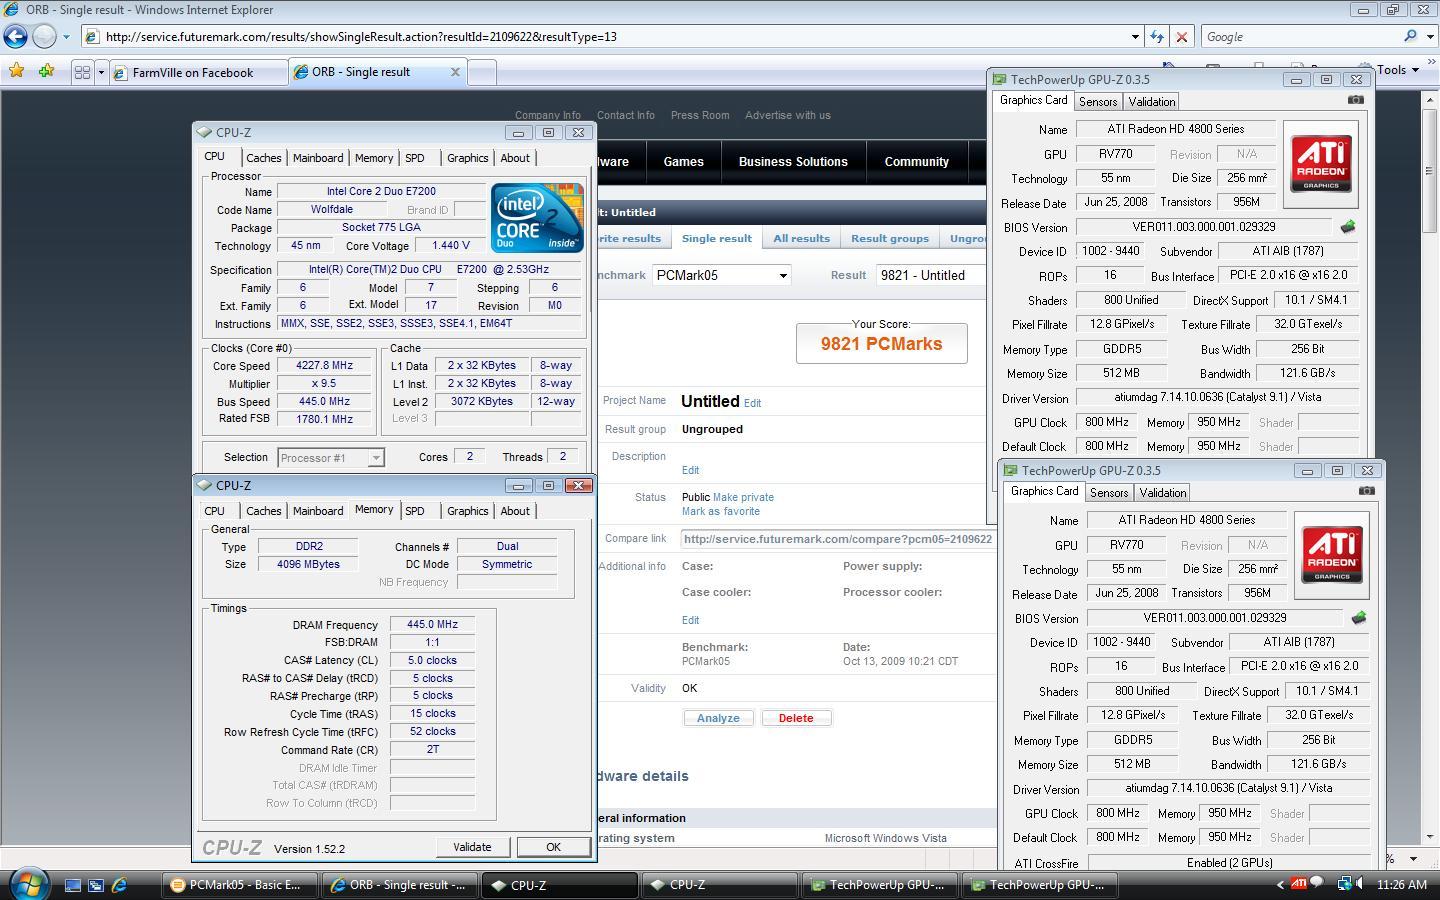Click the Mark as favorite link
Image resolution: width=1440 pixels, height=900 pixels.
(x=721, y=511)
